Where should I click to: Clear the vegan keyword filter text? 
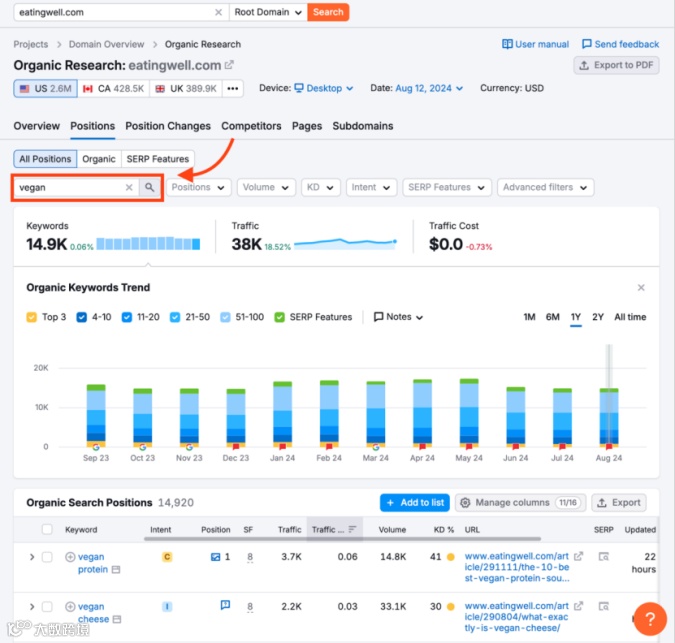129,187
